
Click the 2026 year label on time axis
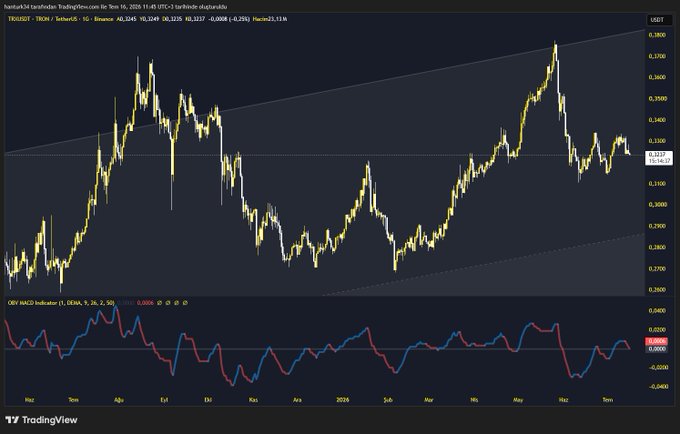point(343,400)
